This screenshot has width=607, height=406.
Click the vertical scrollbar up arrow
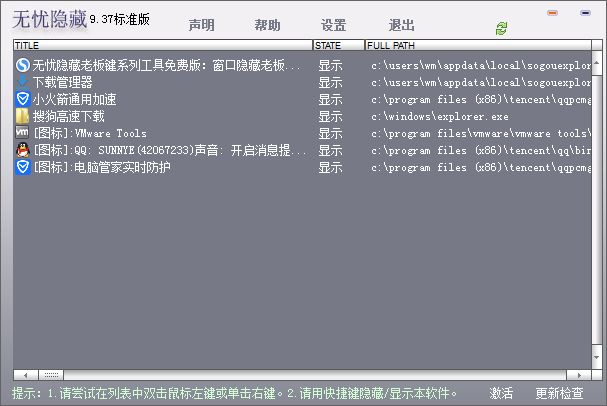[x=597, y=63]
